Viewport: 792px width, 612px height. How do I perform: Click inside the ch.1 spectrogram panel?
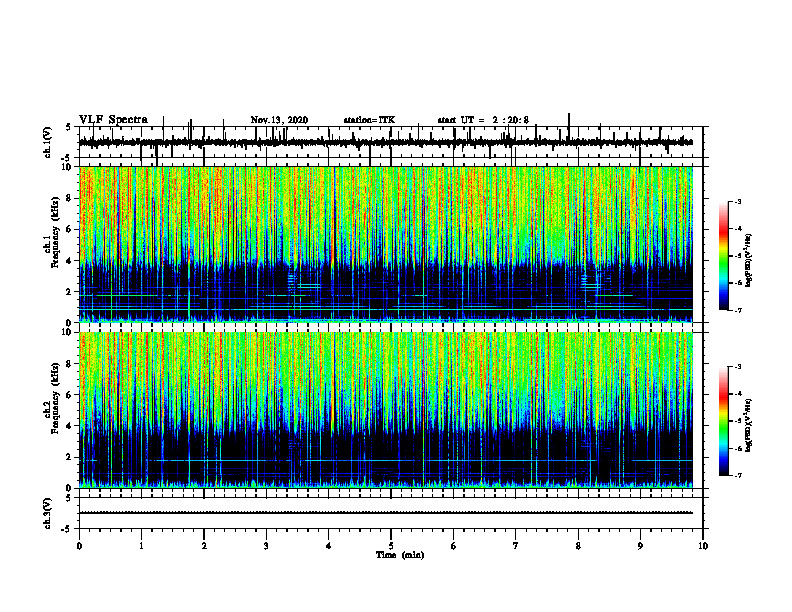tap(385, 244)
